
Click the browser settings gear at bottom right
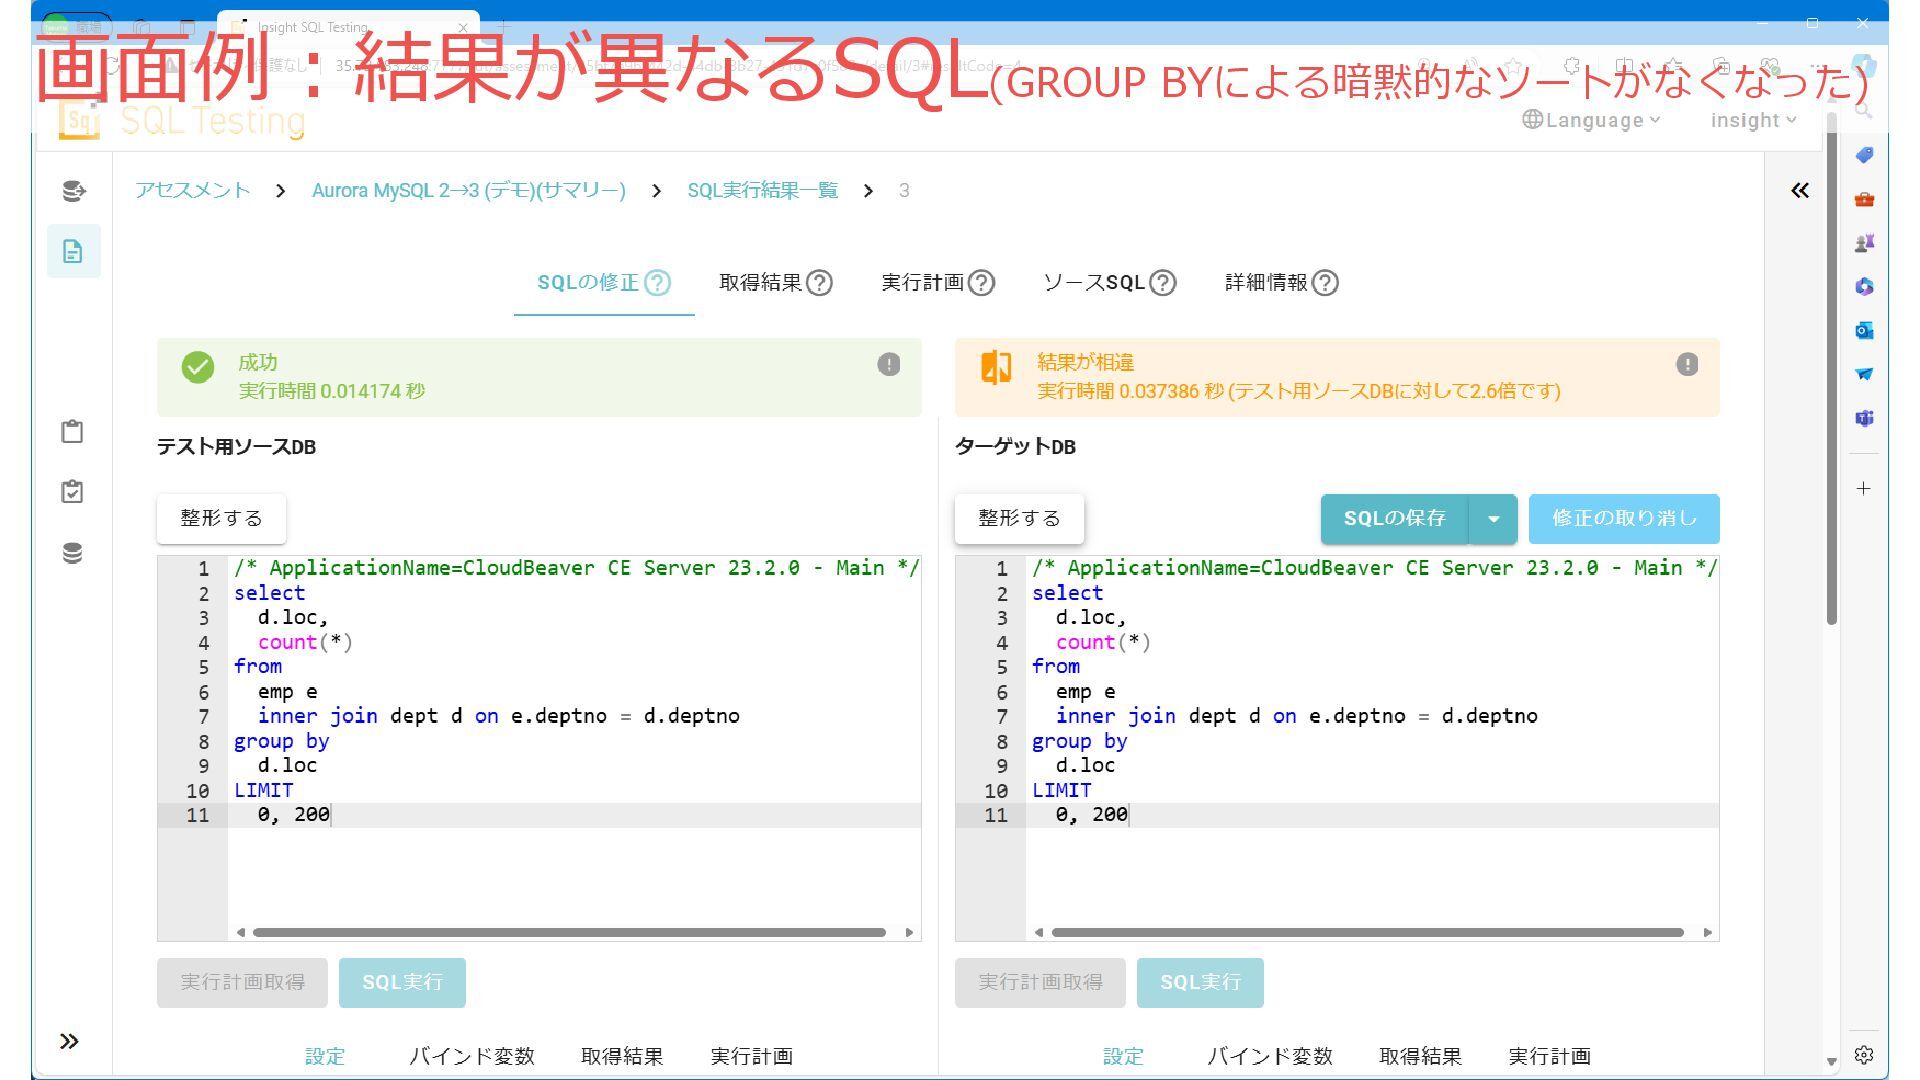(1864, 1054)
